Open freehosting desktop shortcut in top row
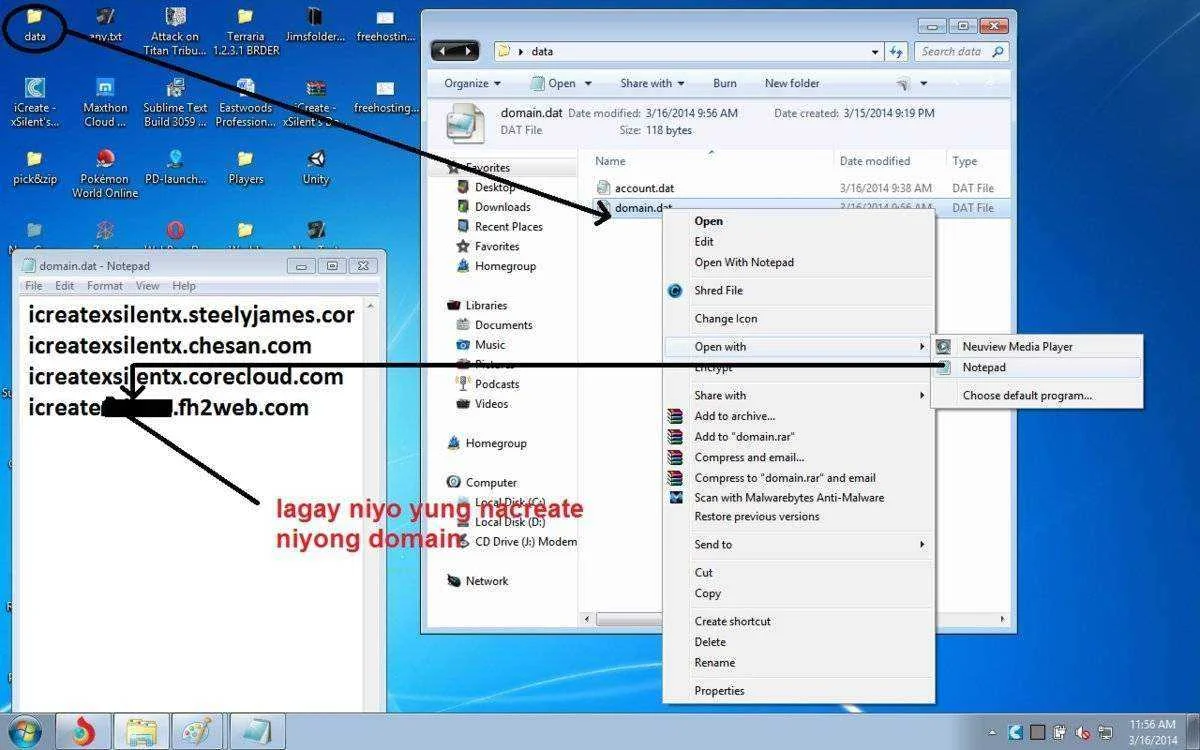This screenshot has height=750, width=1200. coord(385,24)
